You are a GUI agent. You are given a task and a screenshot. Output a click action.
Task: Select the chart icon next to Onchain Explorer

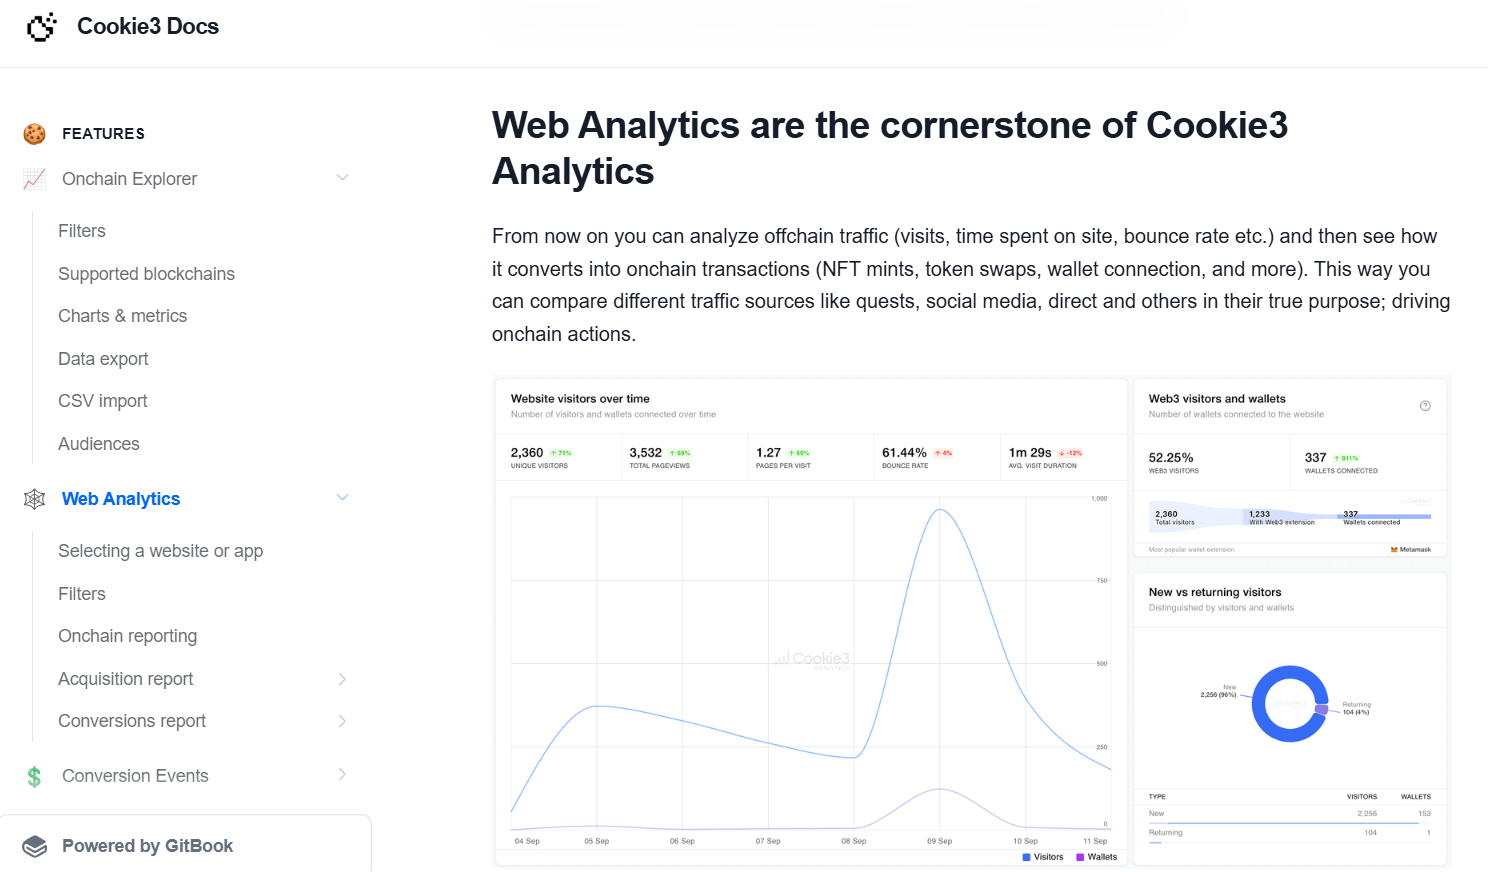[x=33, y=178]
